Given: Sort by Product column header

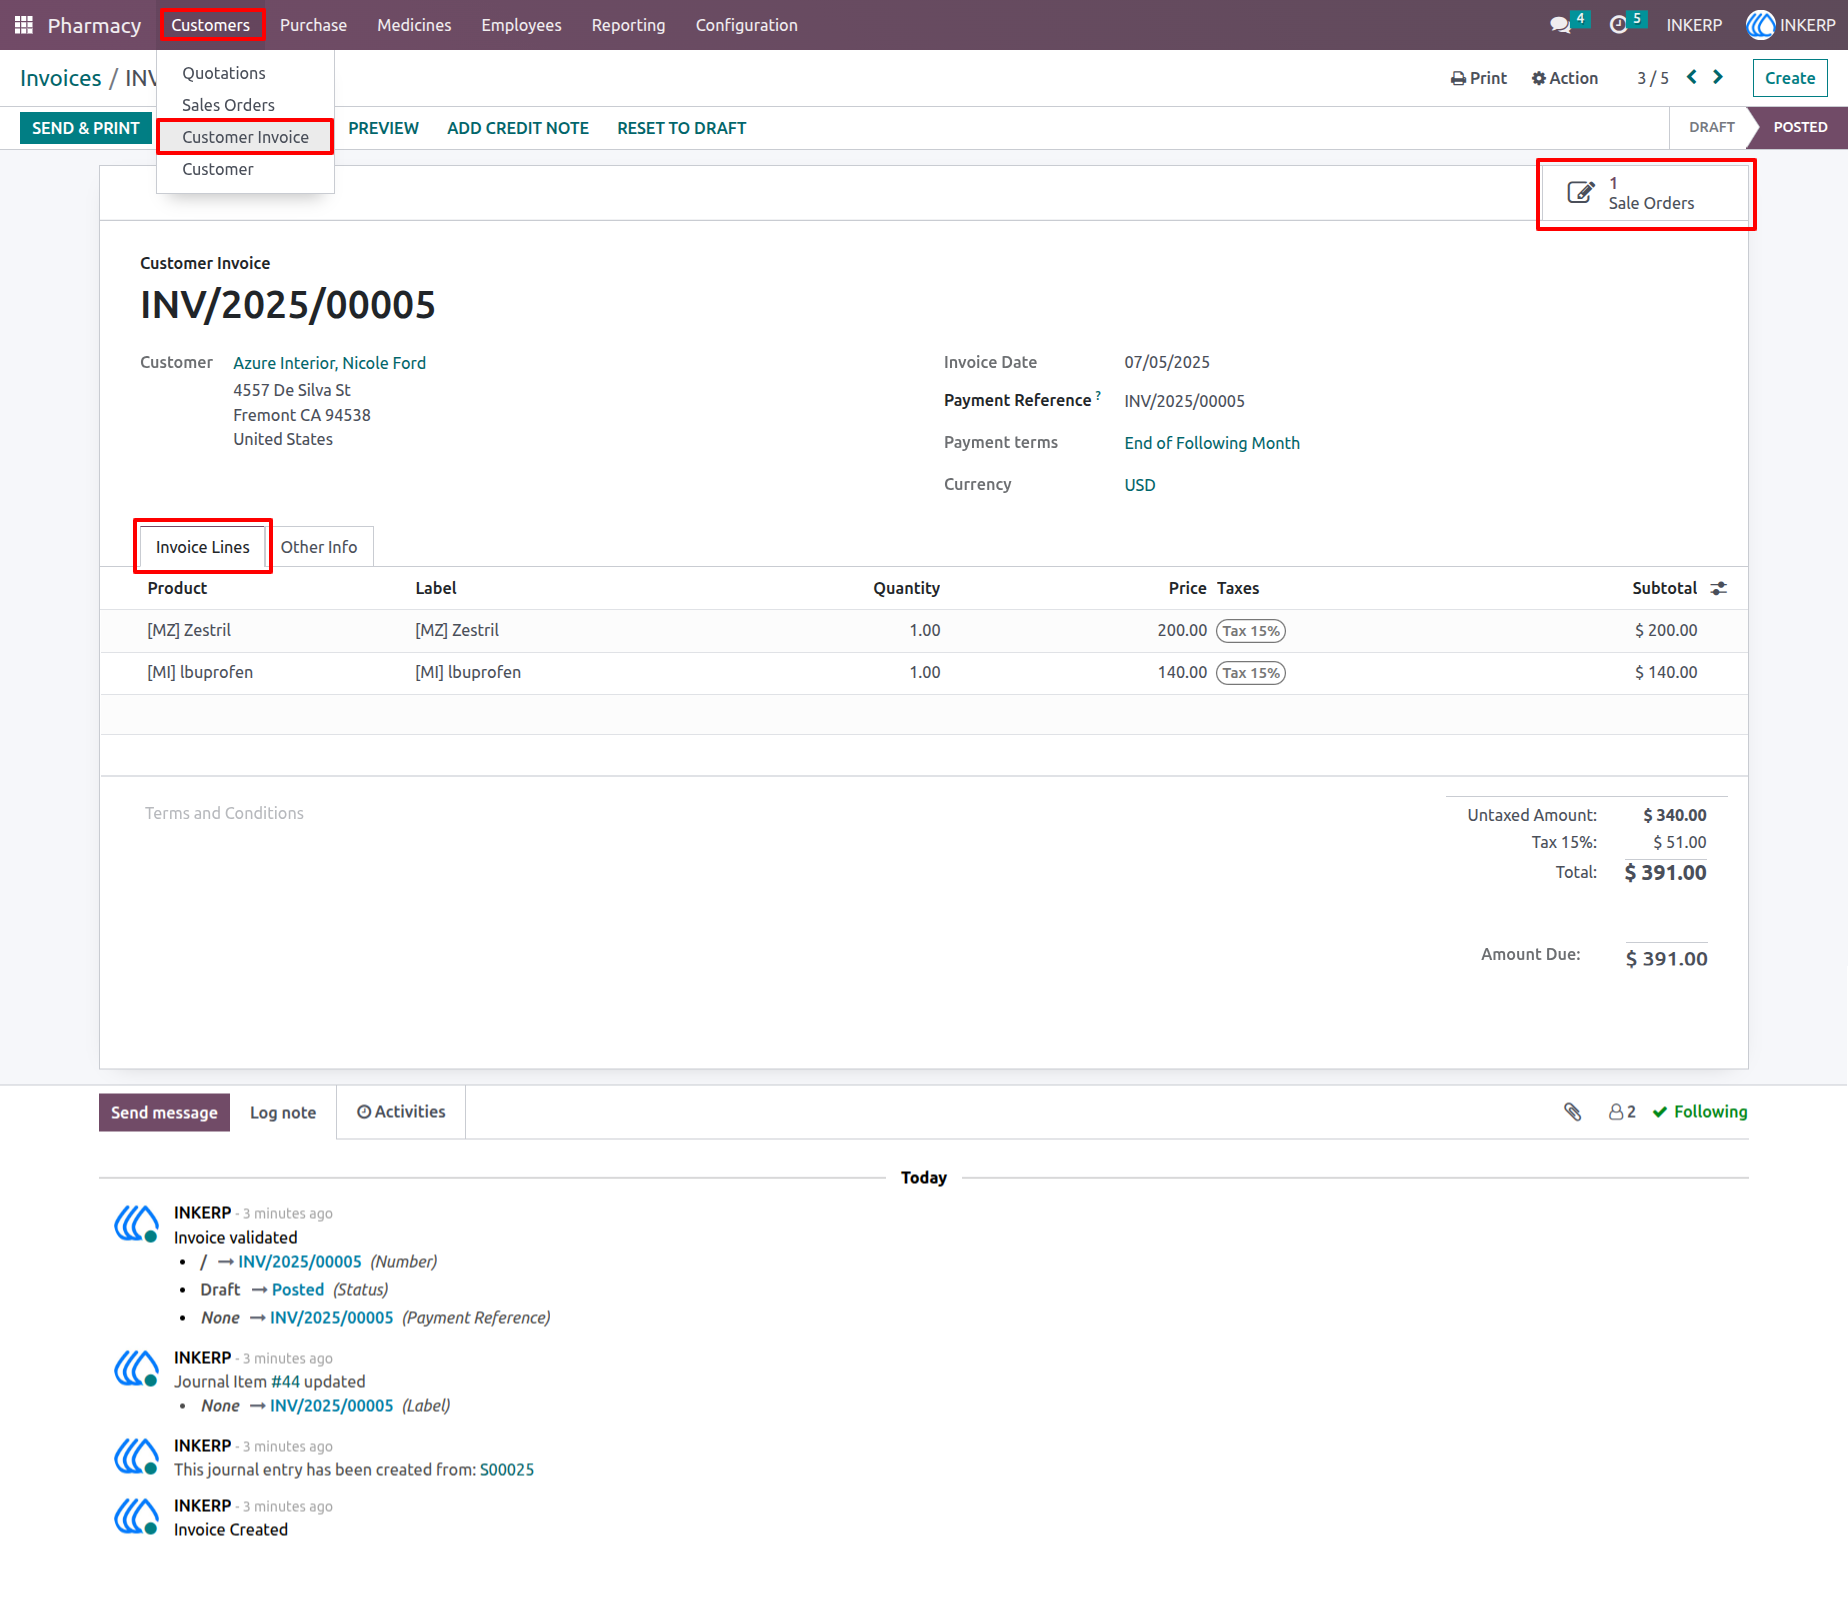Looking at the screenshot, I should (x=177, y=589).
